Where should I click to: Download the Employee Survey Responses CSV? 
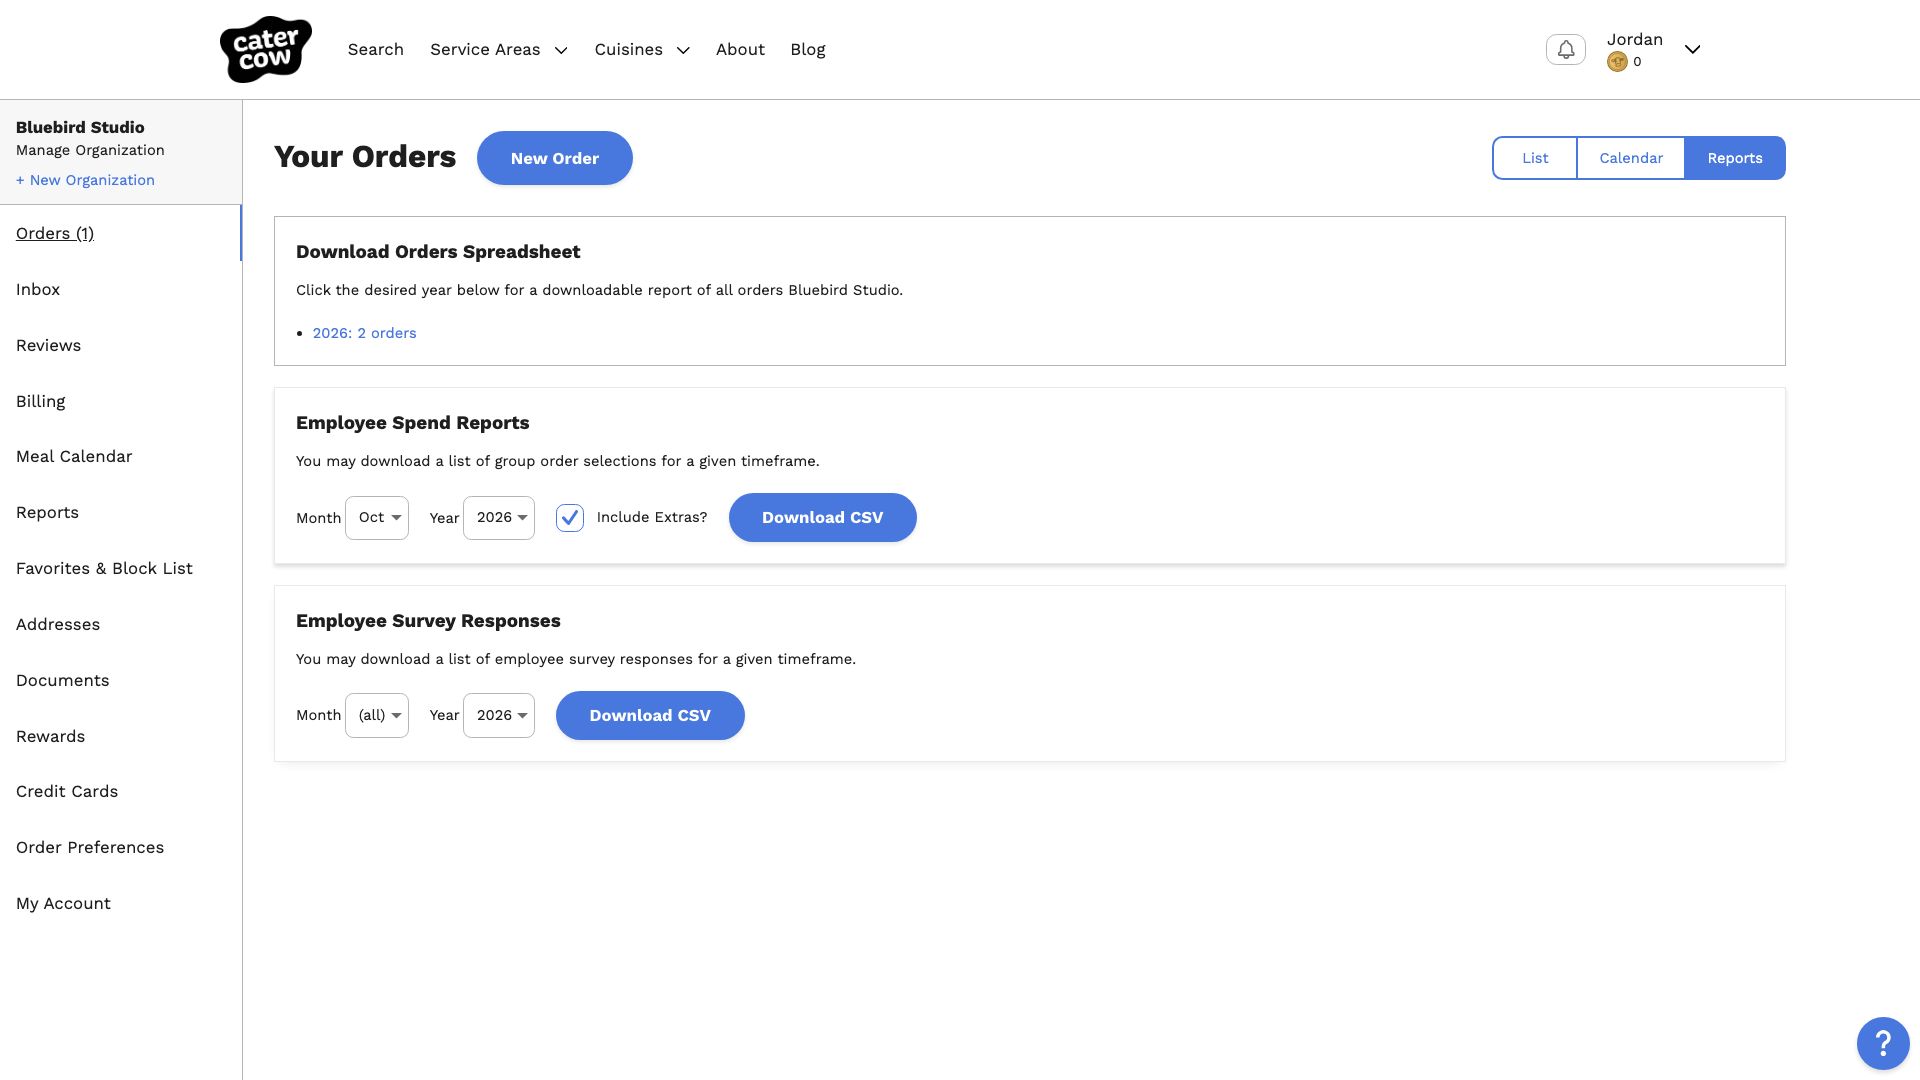tap(650, 715)
